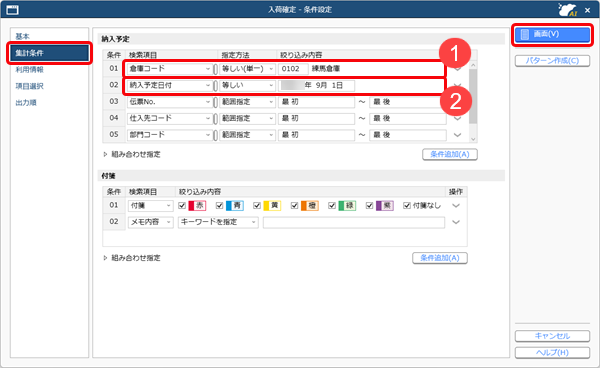The height and width of the screenshot is (368, 600).
Task: Open the 倉庫コード search item dropdown
Action: tap(170, 69)
